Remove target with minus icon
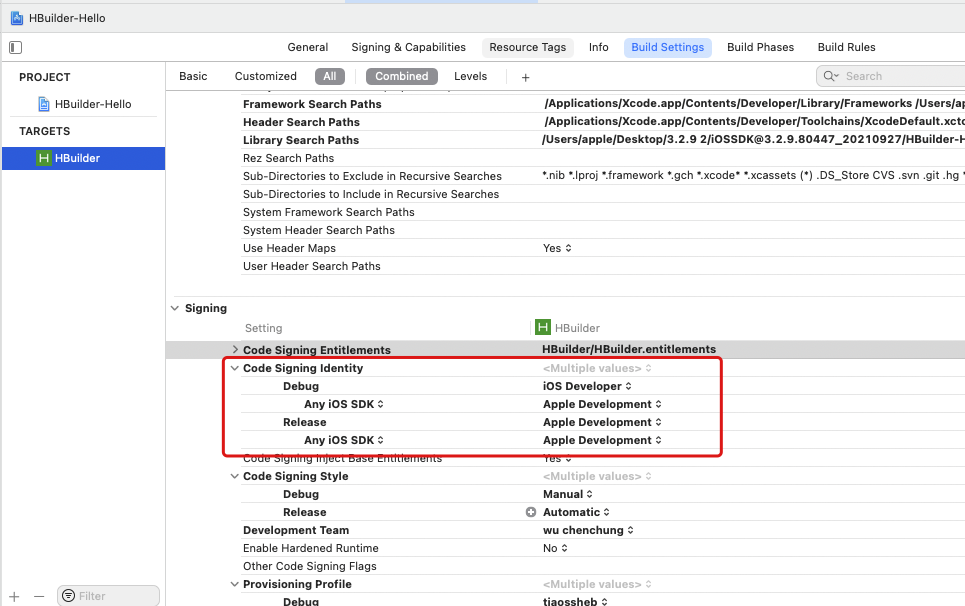965x606 pixels. tap(39, 596)
